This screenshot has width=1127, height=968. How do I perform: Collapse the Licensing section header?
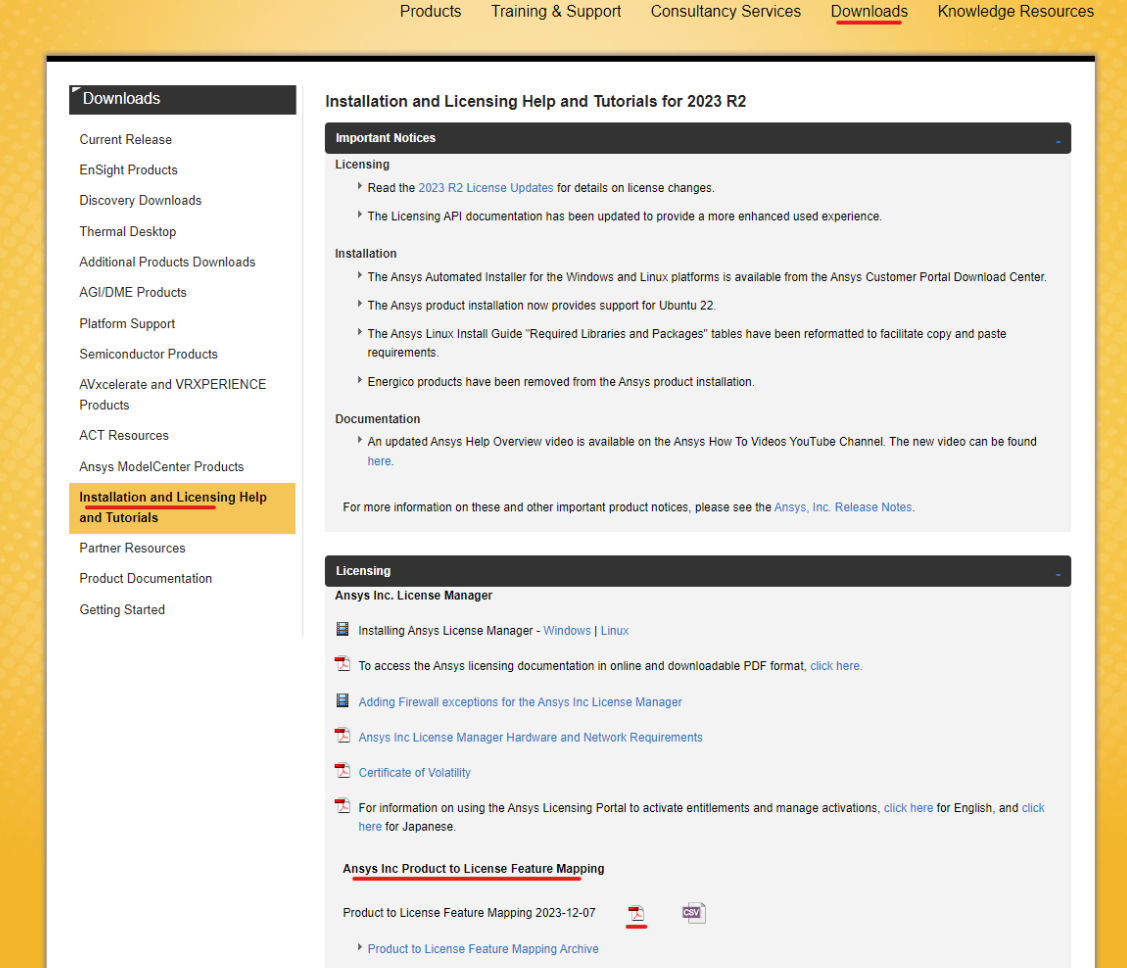pyautogui.click(x=1057, y=572)
